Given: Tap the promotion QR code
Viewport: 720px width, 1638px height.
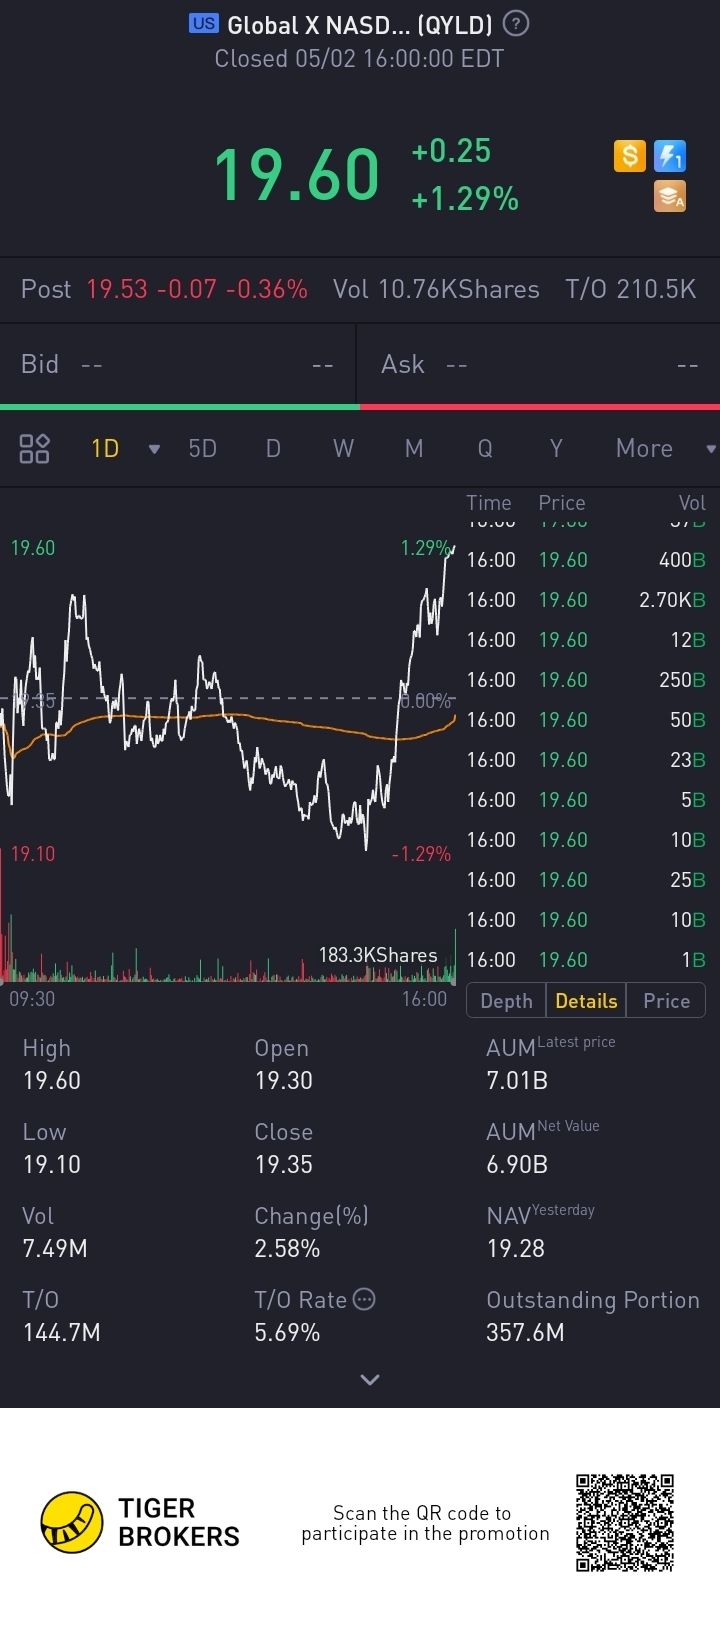Looking at the screenshot, I should click(625, 1522).
